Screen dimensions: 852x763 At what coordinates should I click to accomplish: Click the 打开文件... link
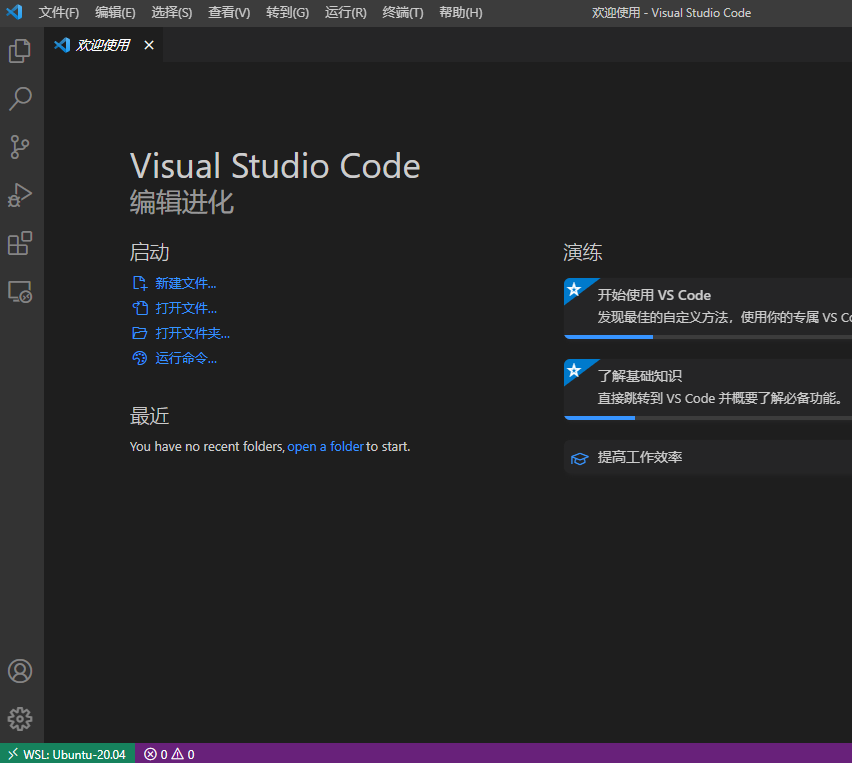click(186, 308)
